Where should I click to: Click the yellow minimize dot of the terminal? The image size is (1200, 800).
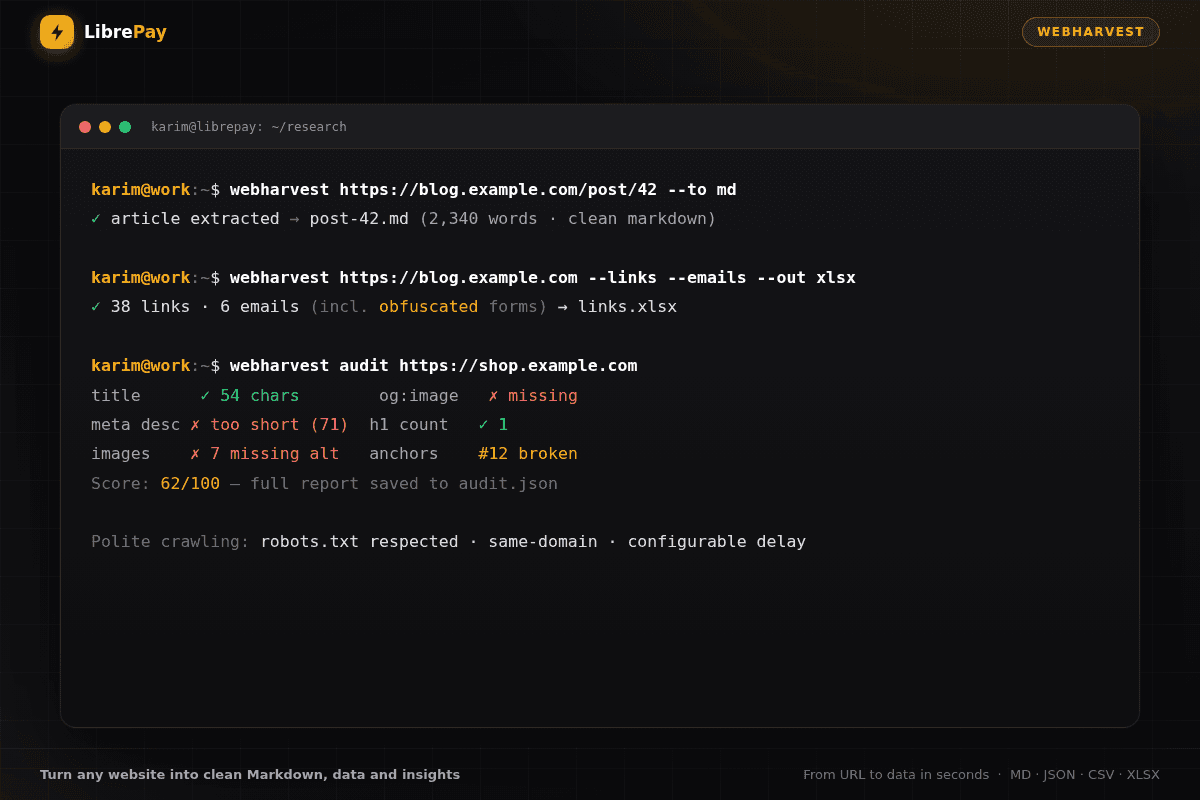click(105, 127)
